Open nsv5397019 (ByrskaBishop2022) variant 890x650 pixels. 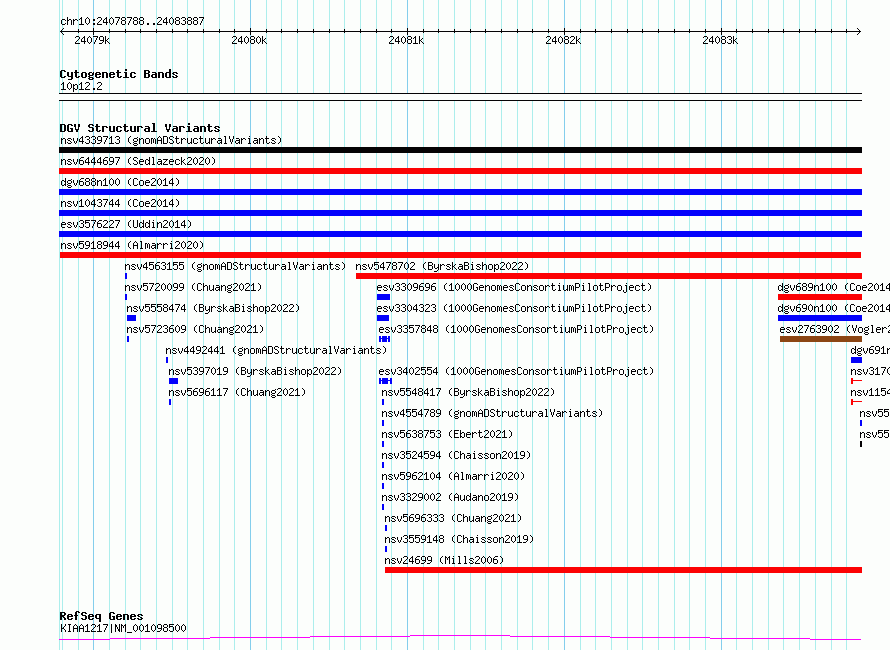[255, 371]
